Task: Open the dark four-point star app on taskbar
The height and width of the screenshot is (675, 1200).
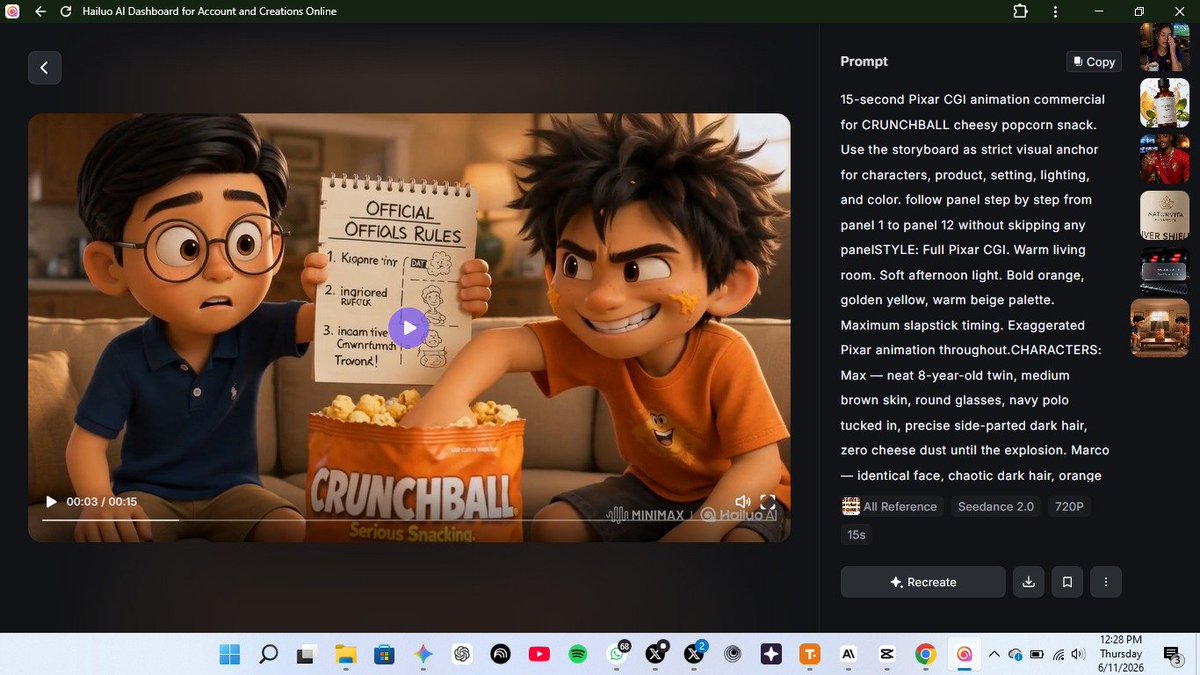Action: [771, 654]
